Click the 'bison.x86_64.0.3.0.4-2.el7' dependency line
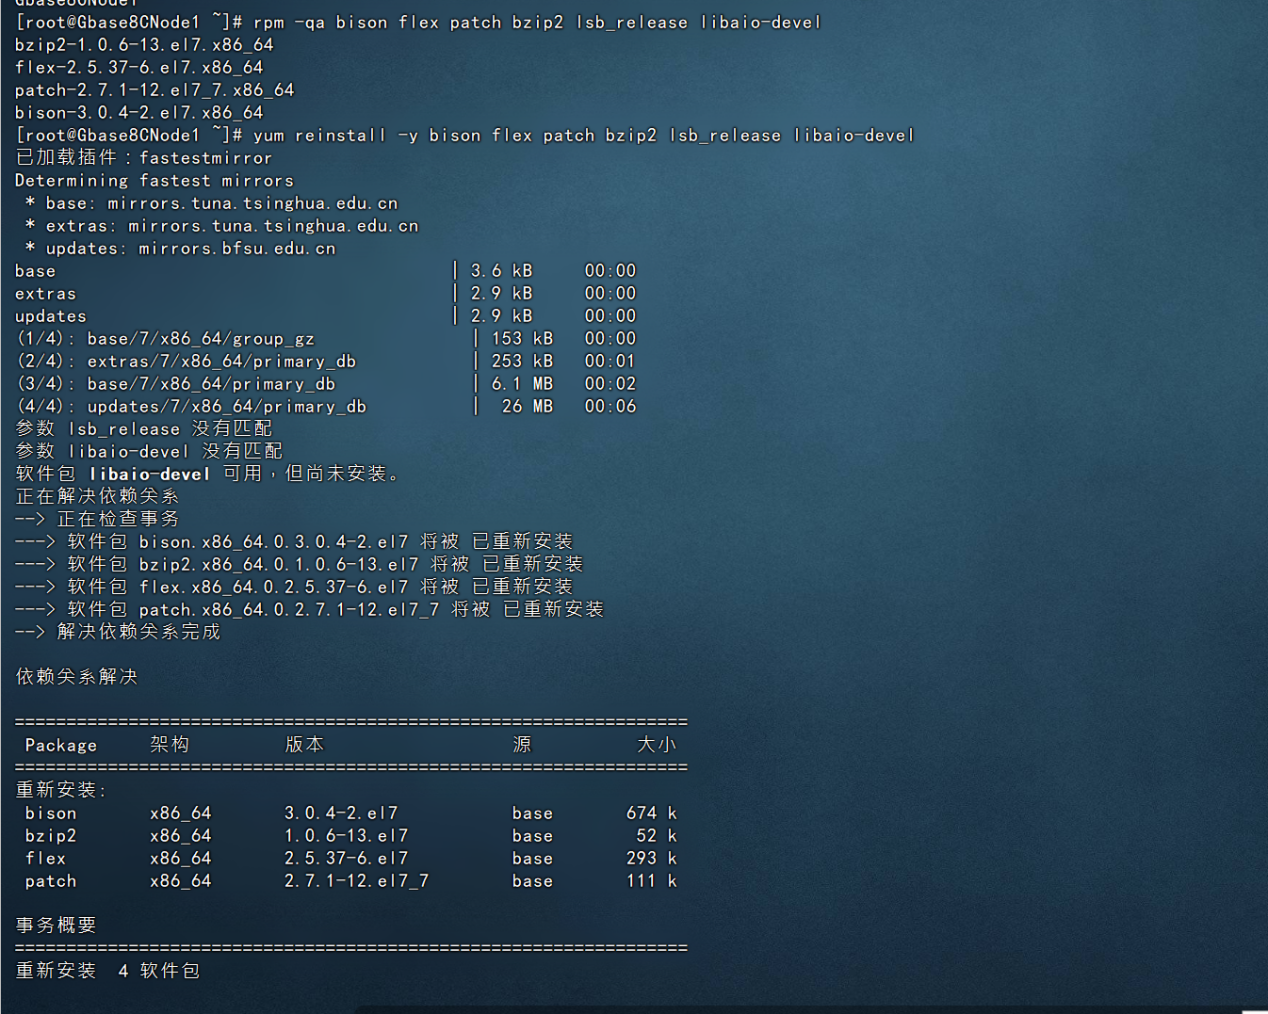Image resolution: width=1268 pixels, height=1014 pixels. (x=294, y=542)
